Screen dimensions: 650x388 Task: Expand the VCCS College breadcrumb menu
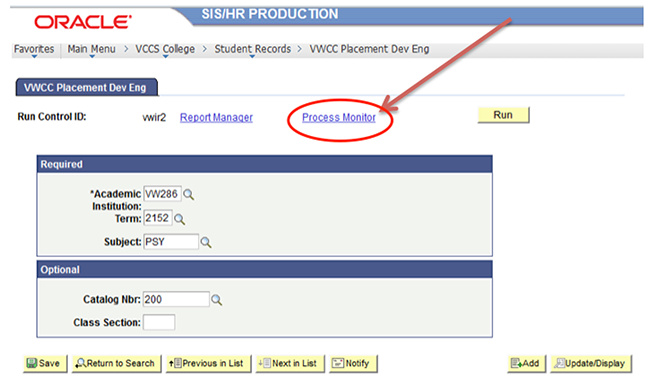click(165, 49)
